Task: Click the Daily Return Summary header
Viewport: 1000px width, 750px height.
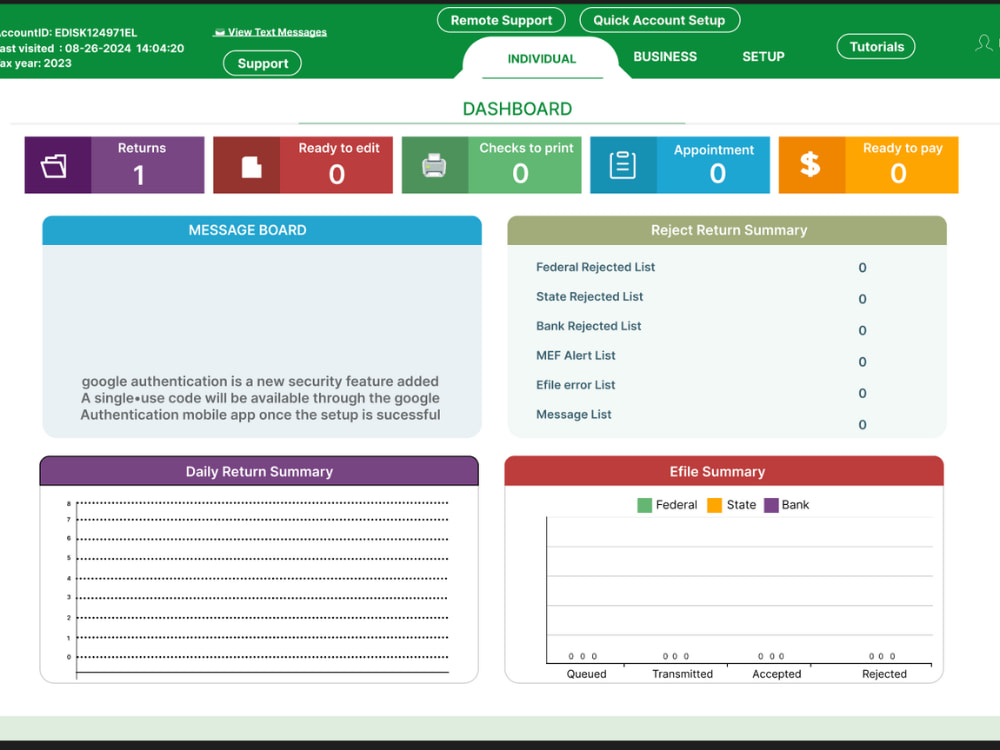Action: coord(259,471)
